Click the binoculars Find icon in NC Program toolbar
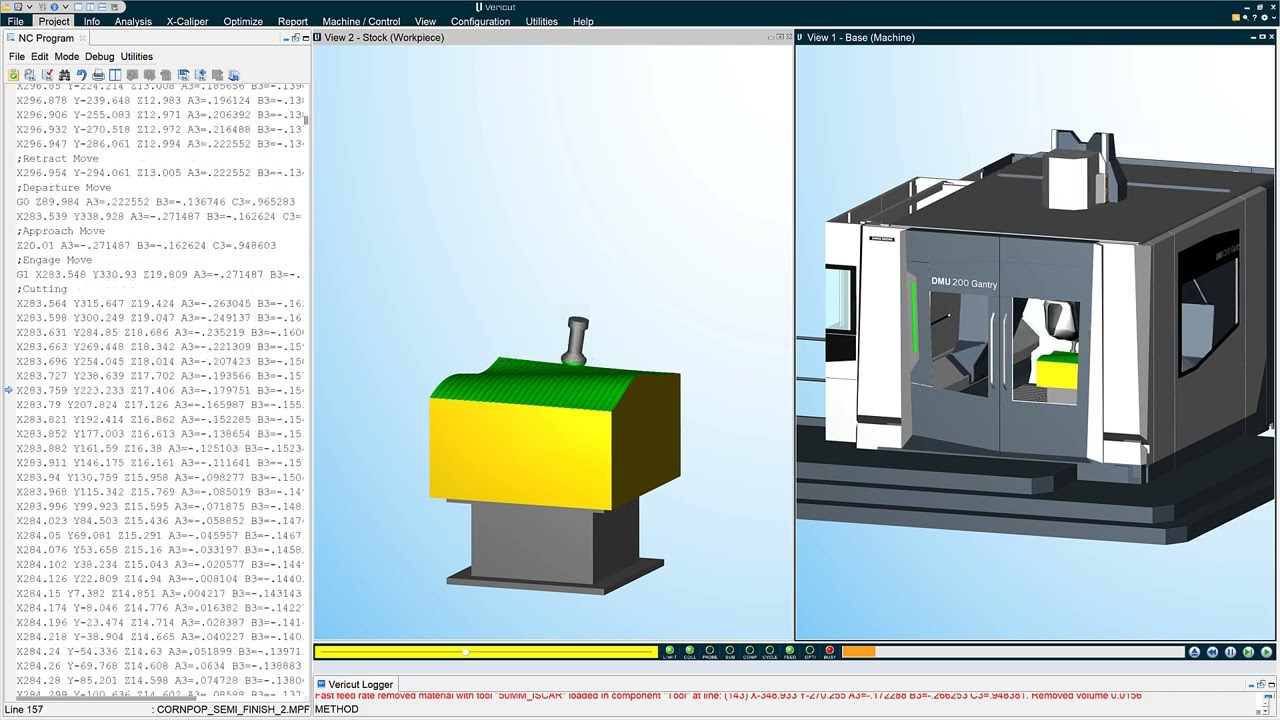 (x=64, y=75)
